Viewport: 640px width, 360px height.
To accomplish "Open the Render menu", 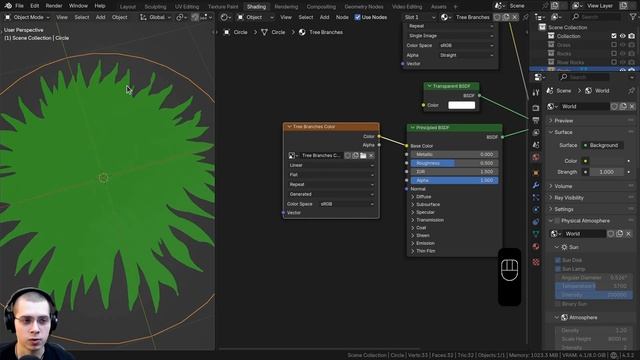I will [54, 6].
